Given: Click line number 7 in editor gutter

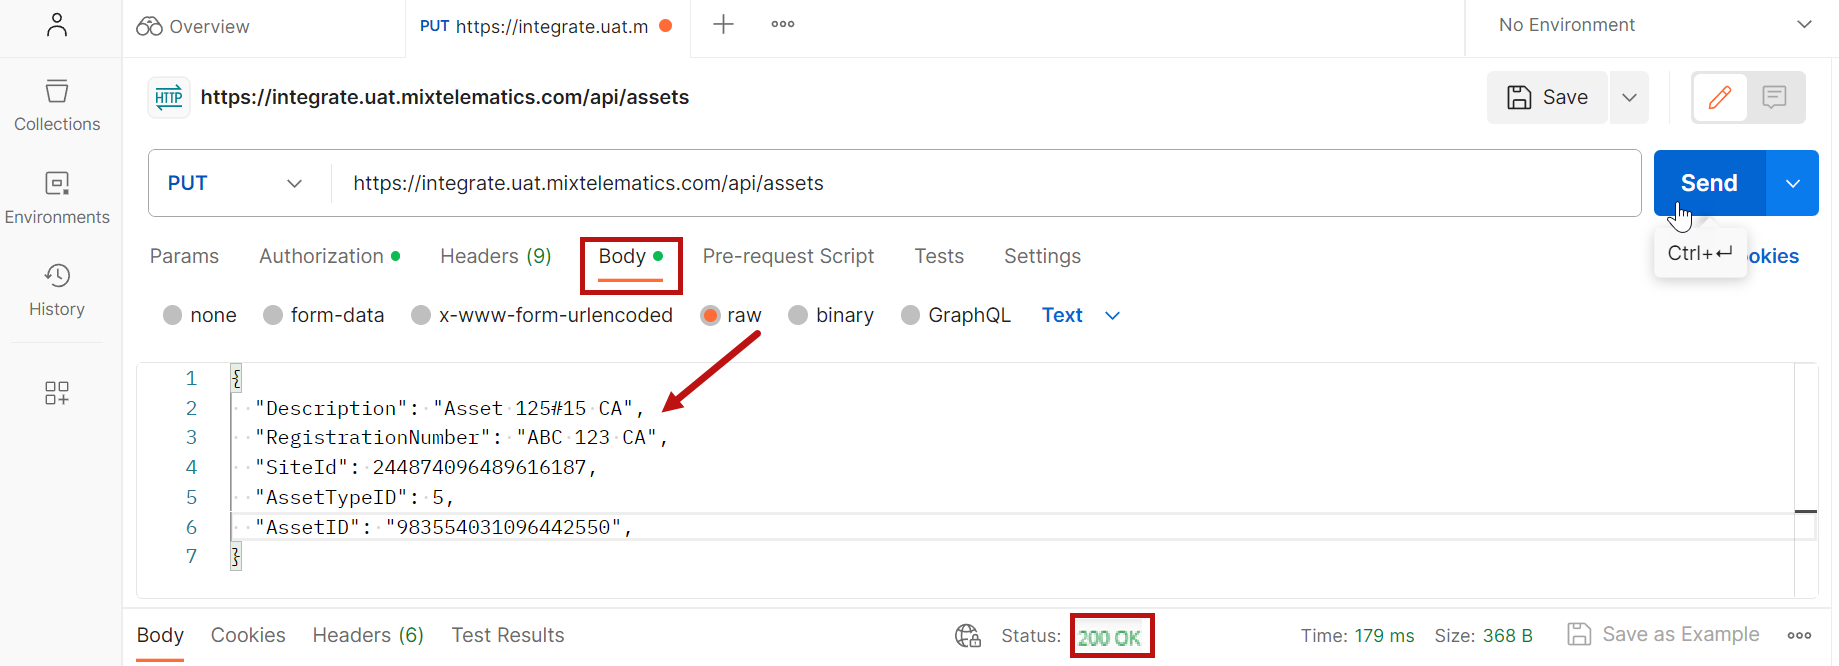Looking at the screenshot, I should click(x=191, y=556).
